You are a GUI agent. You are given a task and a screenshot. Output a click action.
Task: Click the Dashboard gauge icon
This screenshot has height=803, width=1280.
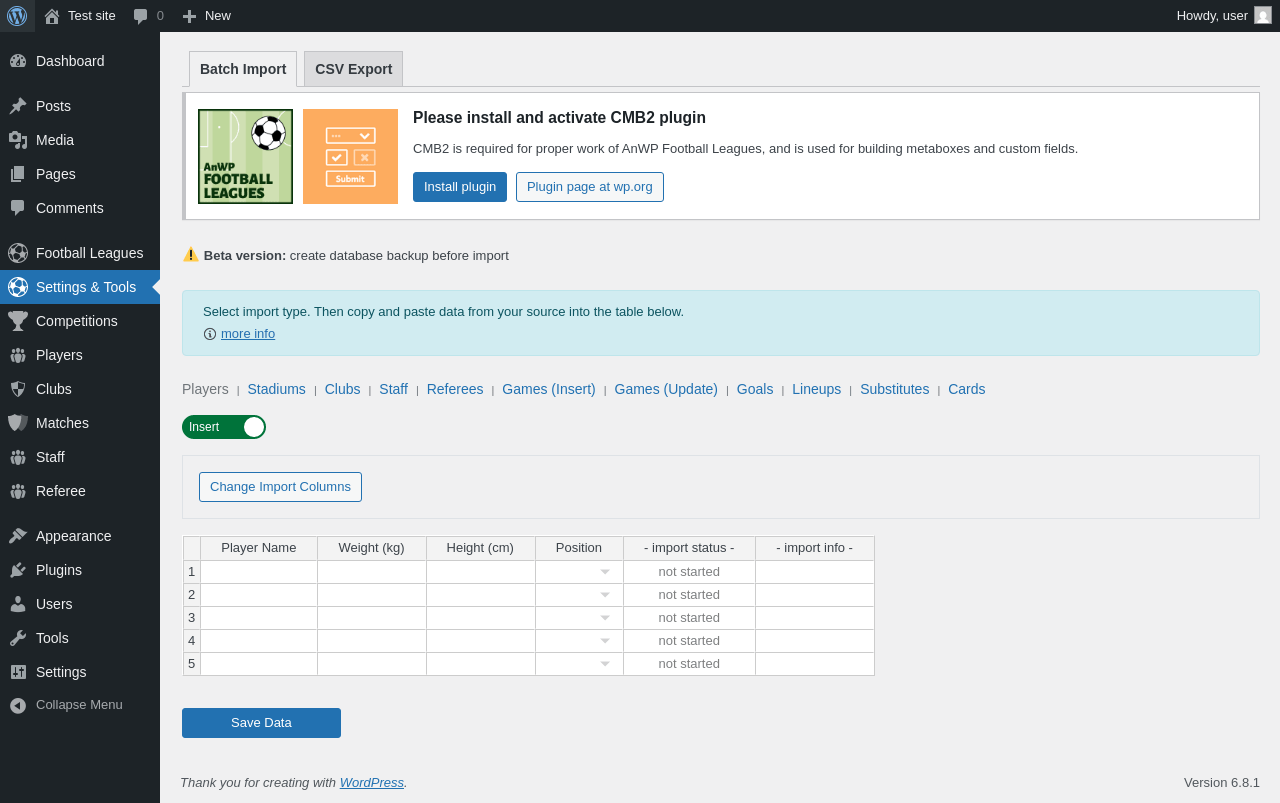(18, 61)
